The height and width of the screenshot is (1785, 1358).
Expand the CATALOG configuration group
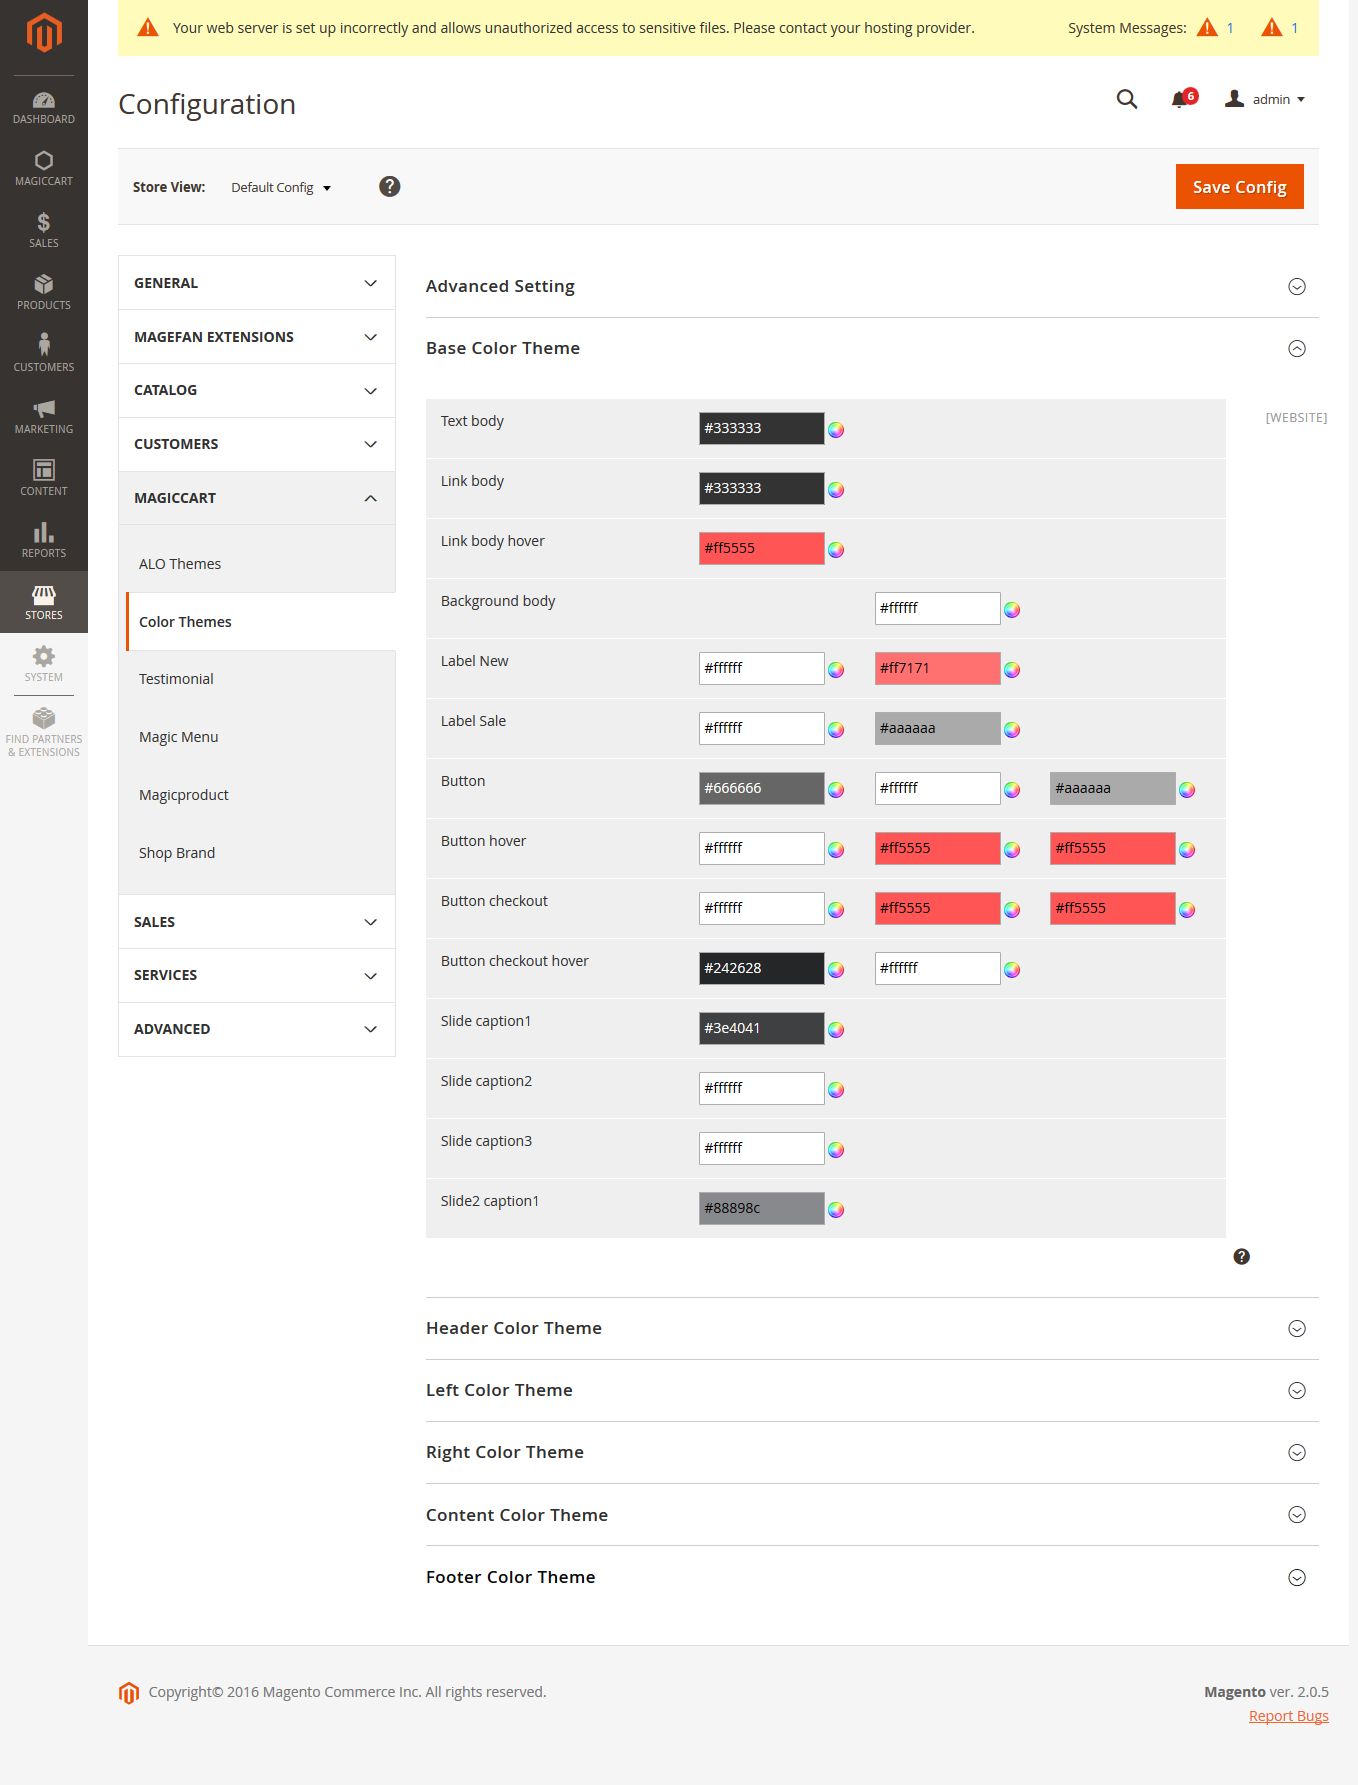click(x=257, y=390)
